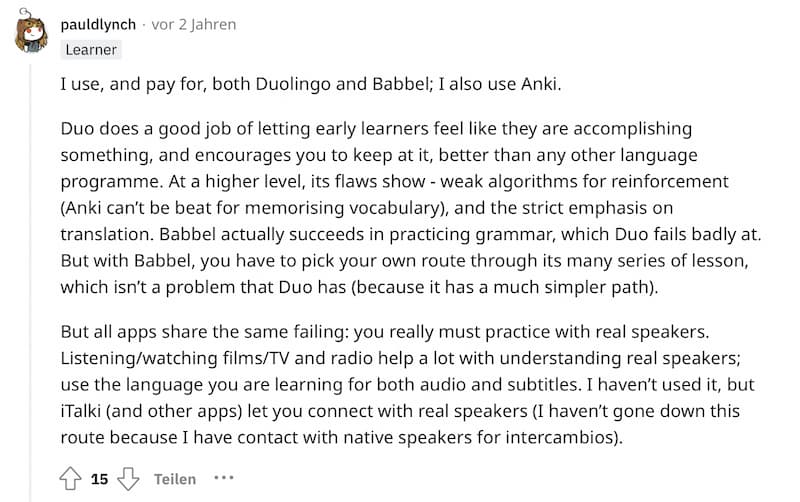The height and width of the screenshot is (502, 800).
Task: Downvote the comment using the down arrow
Action: tap(128, 479)
